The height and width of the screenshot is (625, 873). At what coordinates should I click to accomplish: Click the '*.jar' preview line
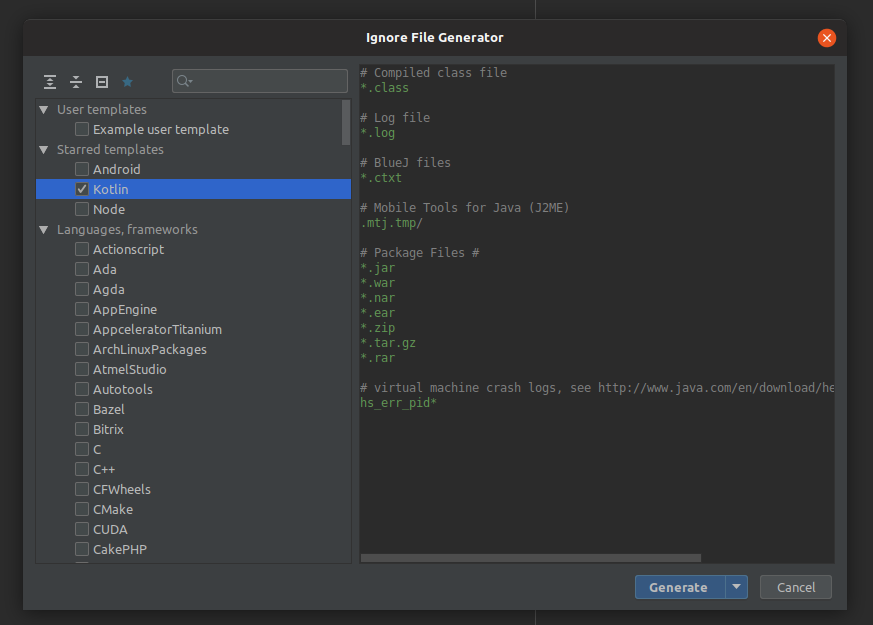click(x=377, y=268)
